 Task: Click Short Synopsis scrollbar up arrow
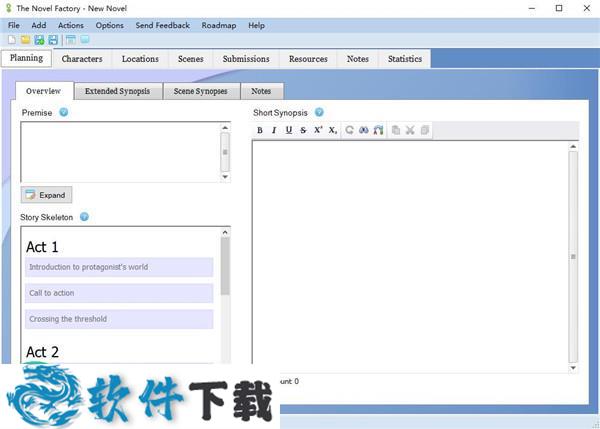[x=573, y=147]
